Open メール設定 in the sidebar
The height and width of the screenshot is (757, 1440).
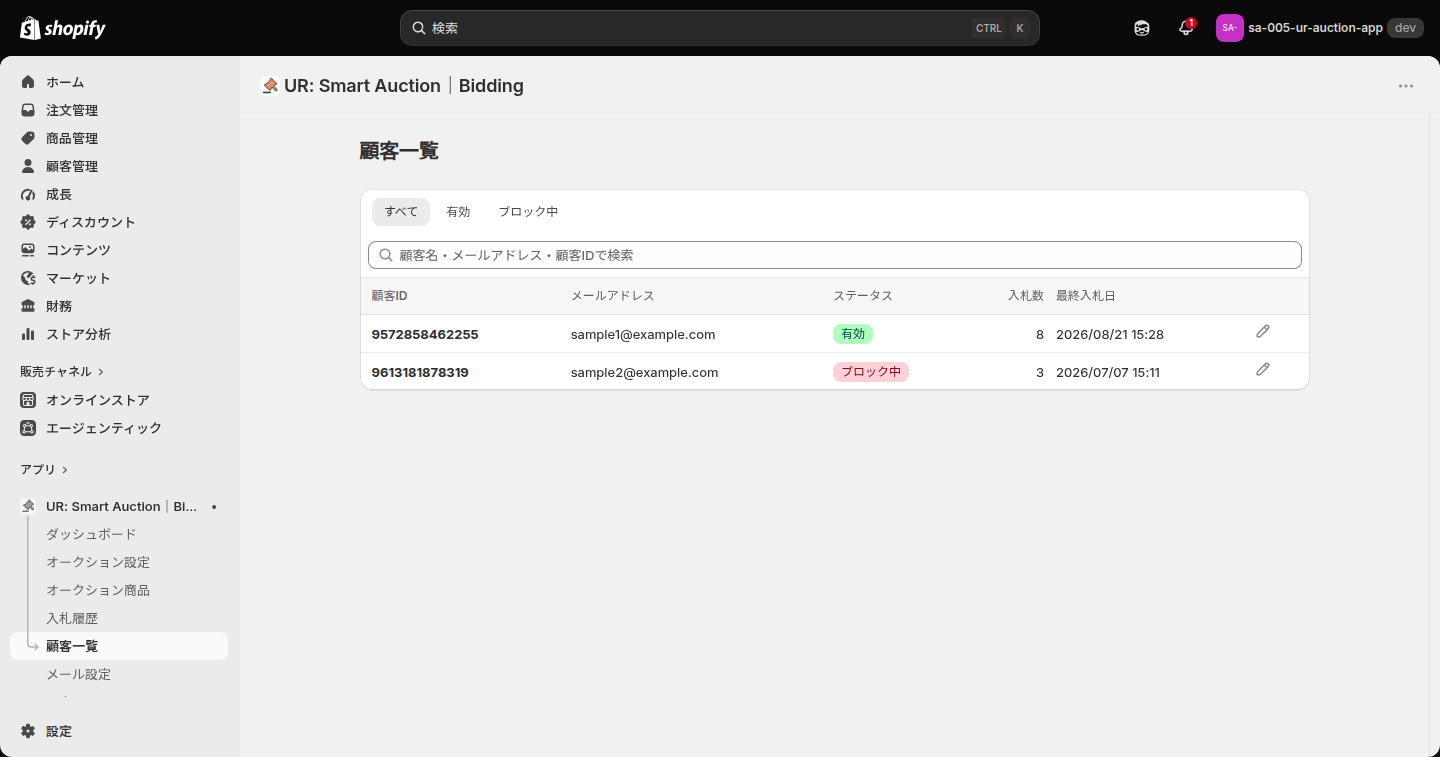tap(79, 674)
